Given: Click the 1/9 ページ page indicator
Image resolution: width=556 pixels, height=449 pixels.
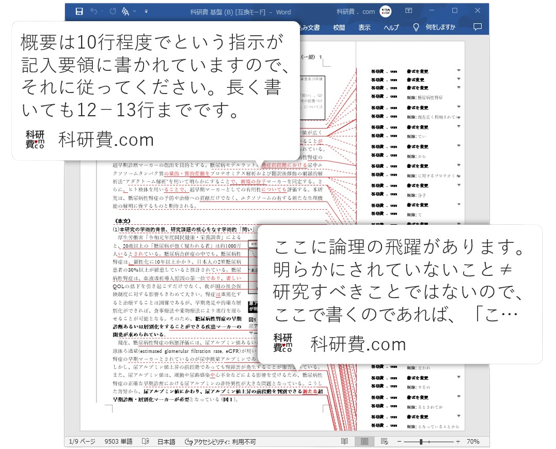Looking at the screenshot, I should click(82, 442).
